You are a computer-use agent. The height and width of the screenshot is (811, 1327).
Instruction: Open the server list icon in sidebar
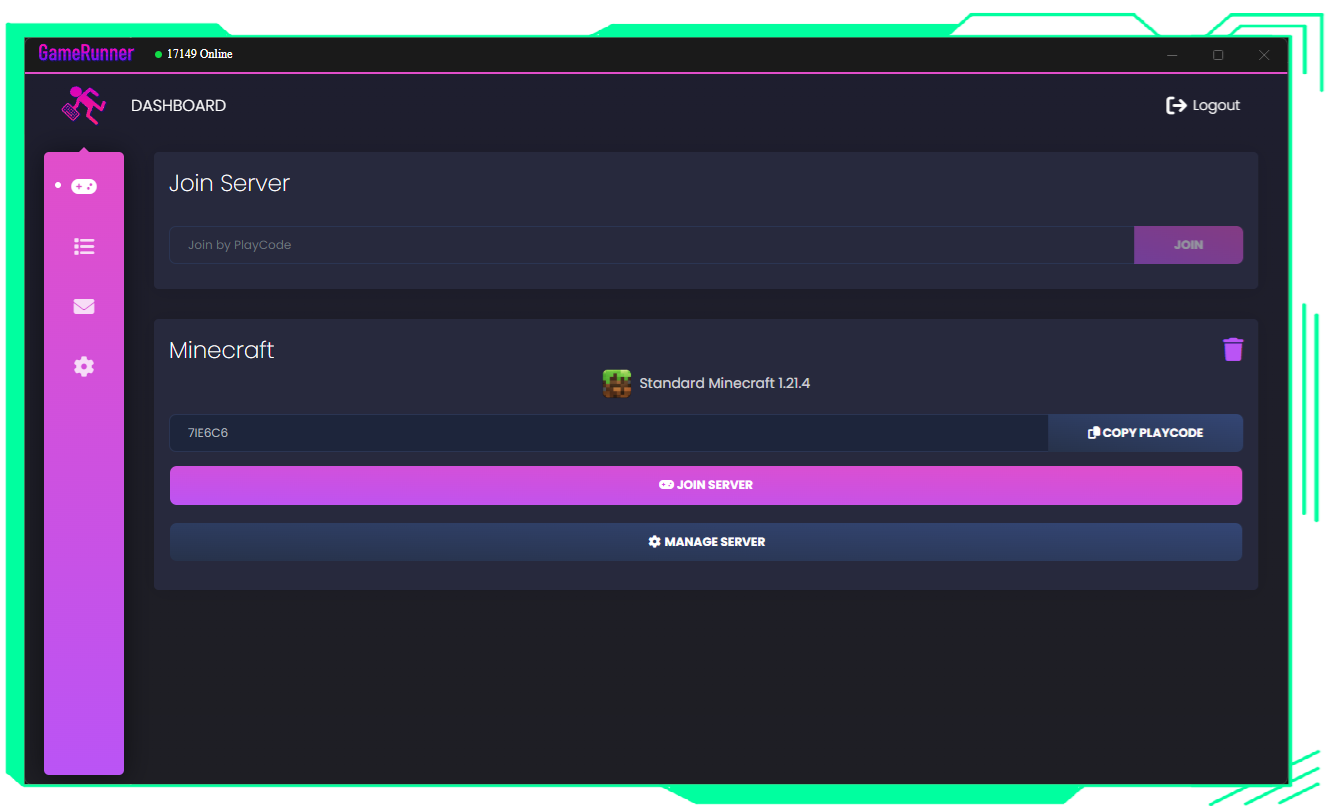click(x=84, y=246)
